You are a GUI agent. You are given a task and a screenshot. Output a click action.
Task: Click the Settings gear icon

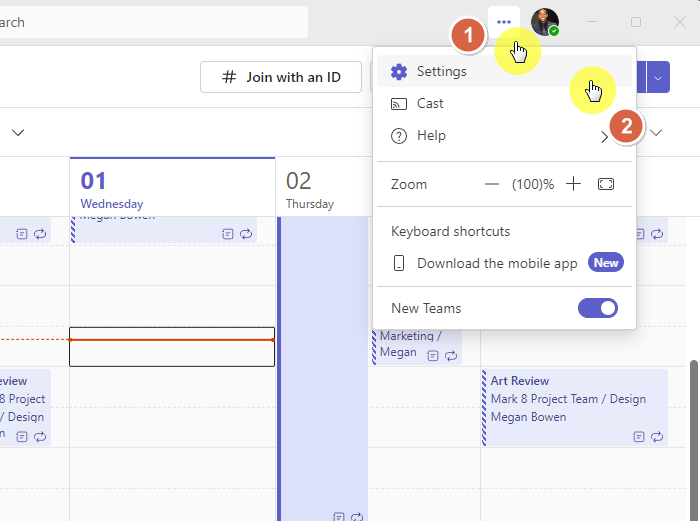399,71
